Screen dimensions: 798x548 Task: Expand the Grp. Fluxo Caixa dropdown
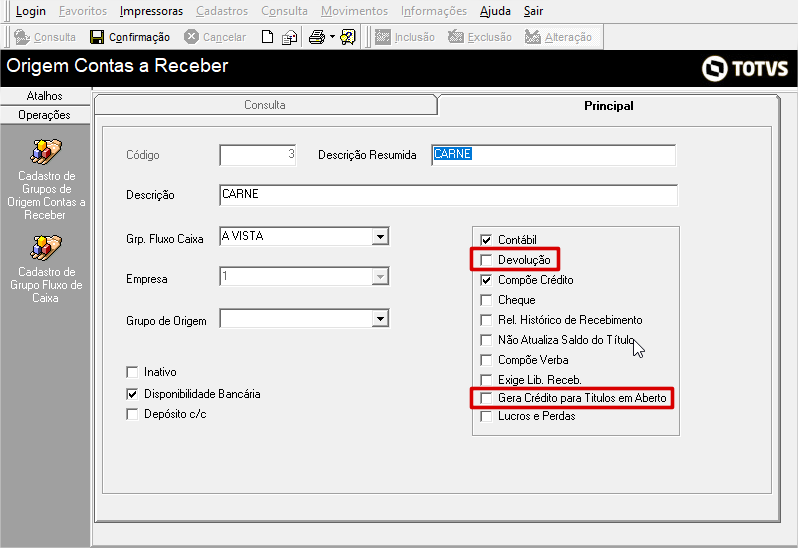(380, 237)
